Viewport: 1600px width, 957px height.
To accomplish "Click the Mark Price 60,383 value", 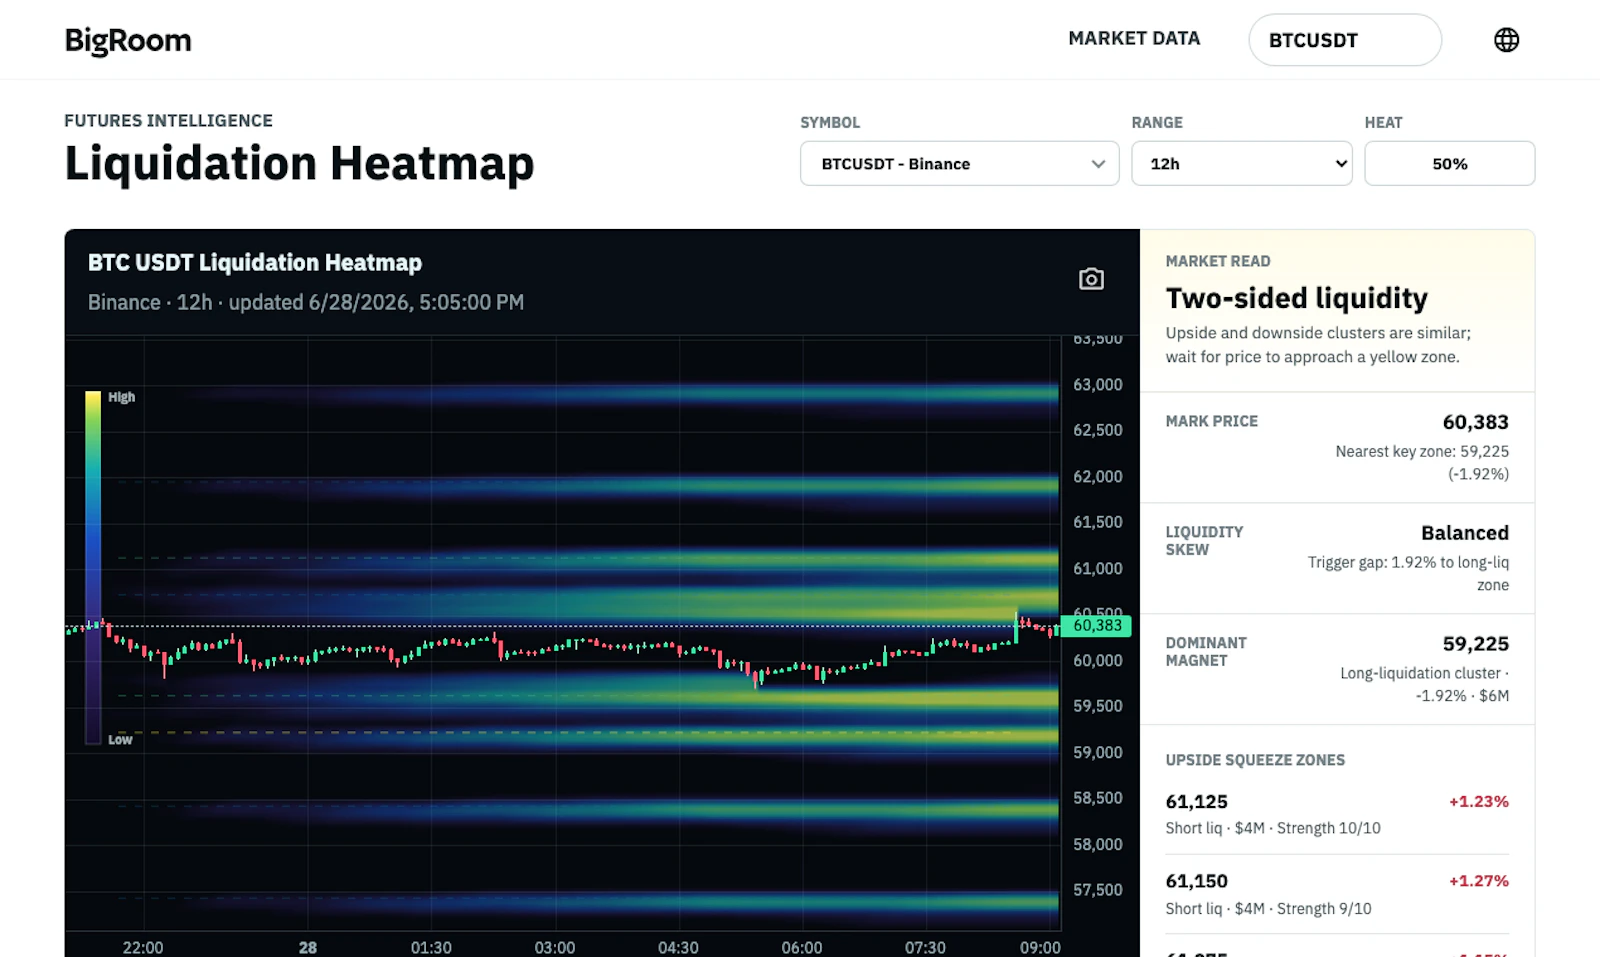I will tap(1475, 422).
